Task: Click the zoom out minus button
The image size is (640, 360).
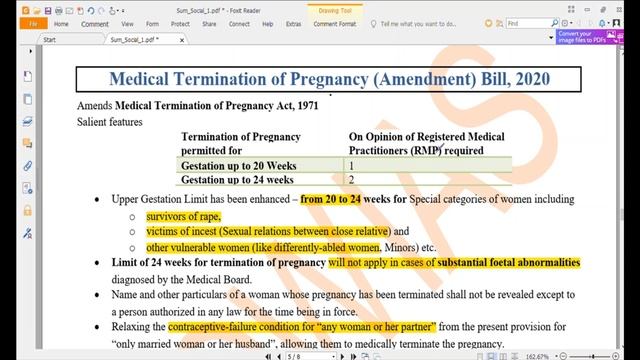Action: pyautogui.click(x=563, y=356)
